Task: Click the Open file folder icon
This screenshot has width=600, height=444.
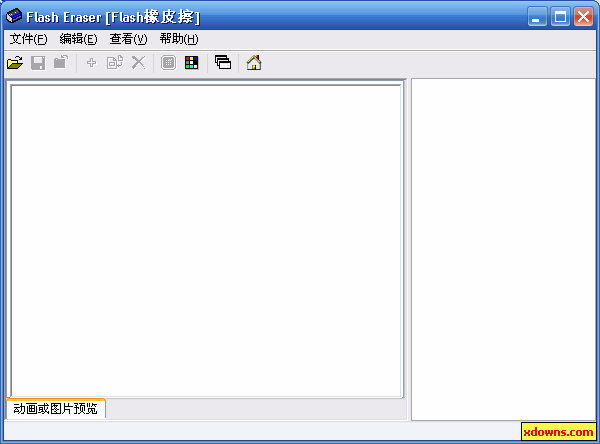Action: click(x=15, y=63)
